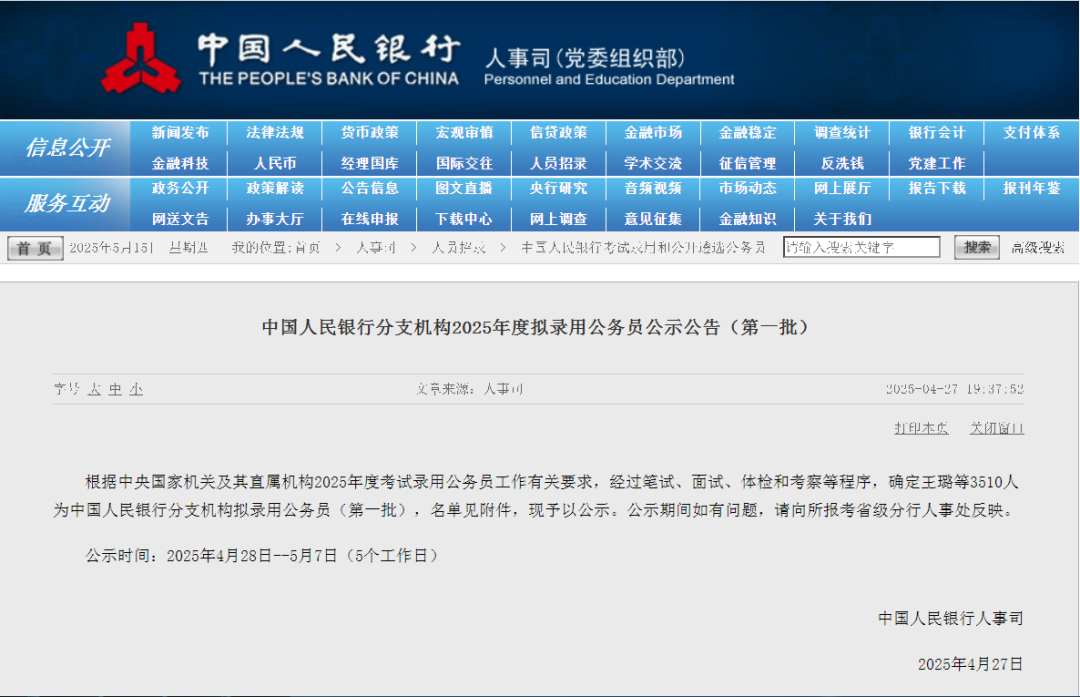Click signature 中国人民银行人事司
Image resolution: width=1080 pixels, height=697 pixels.
951,618
